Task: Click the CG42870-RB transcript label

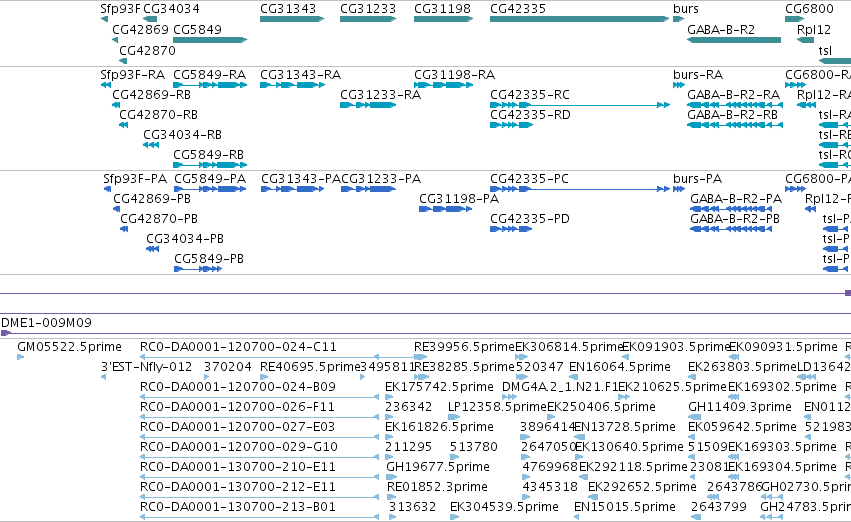Action: click(x=158, y=114)
